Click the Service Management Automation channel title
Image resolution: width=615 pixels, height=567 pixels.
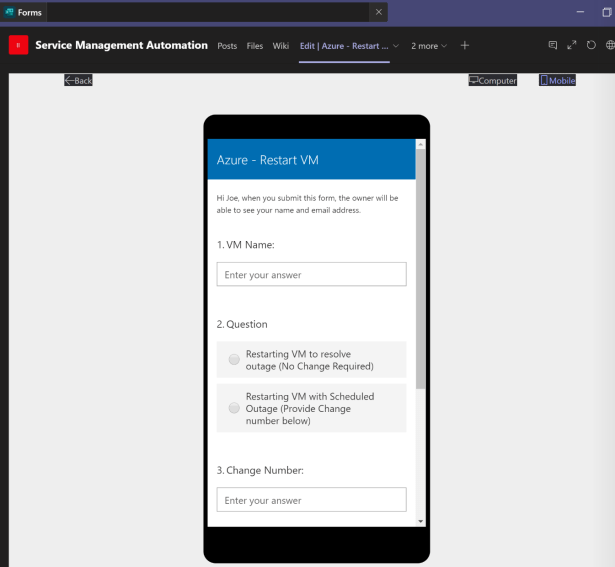tap(122, 45)
